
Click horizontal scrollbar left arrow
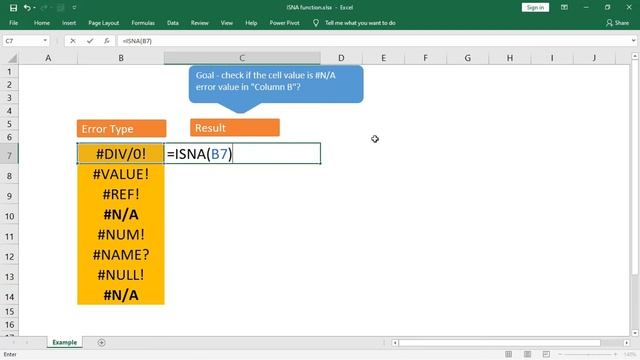(x=395, y=342)
